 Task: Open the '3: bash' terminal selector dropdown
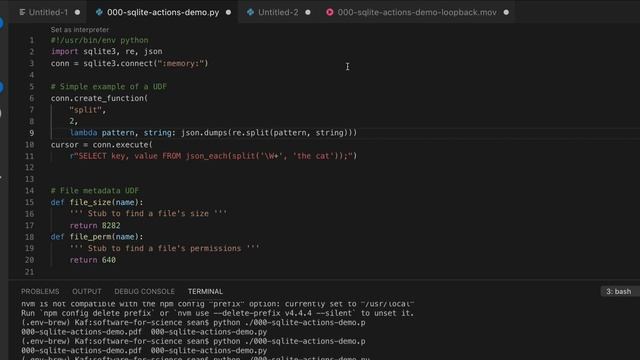(x=620, y=291)
